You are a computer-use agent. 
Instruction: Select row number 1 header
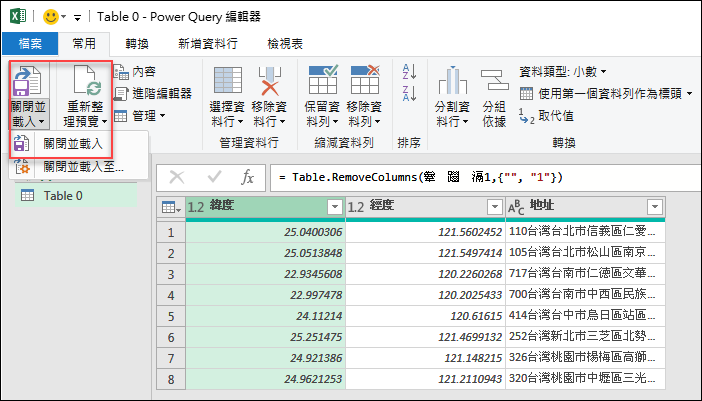pos(171,232)
